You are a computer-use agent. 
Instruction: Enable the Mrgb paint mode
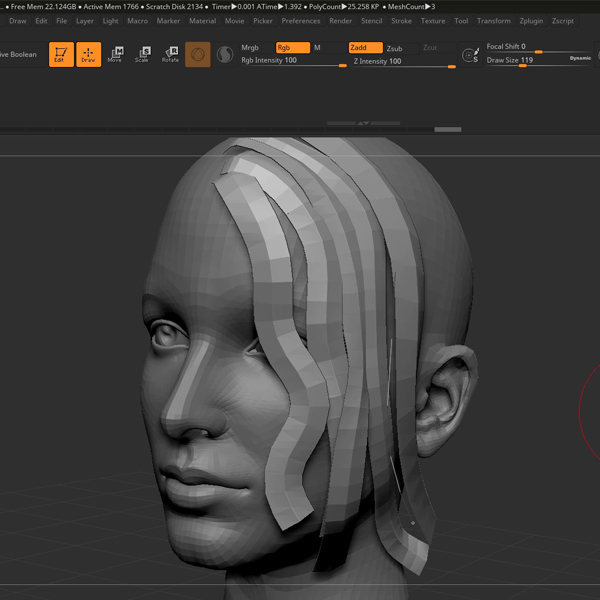point(251,47)
